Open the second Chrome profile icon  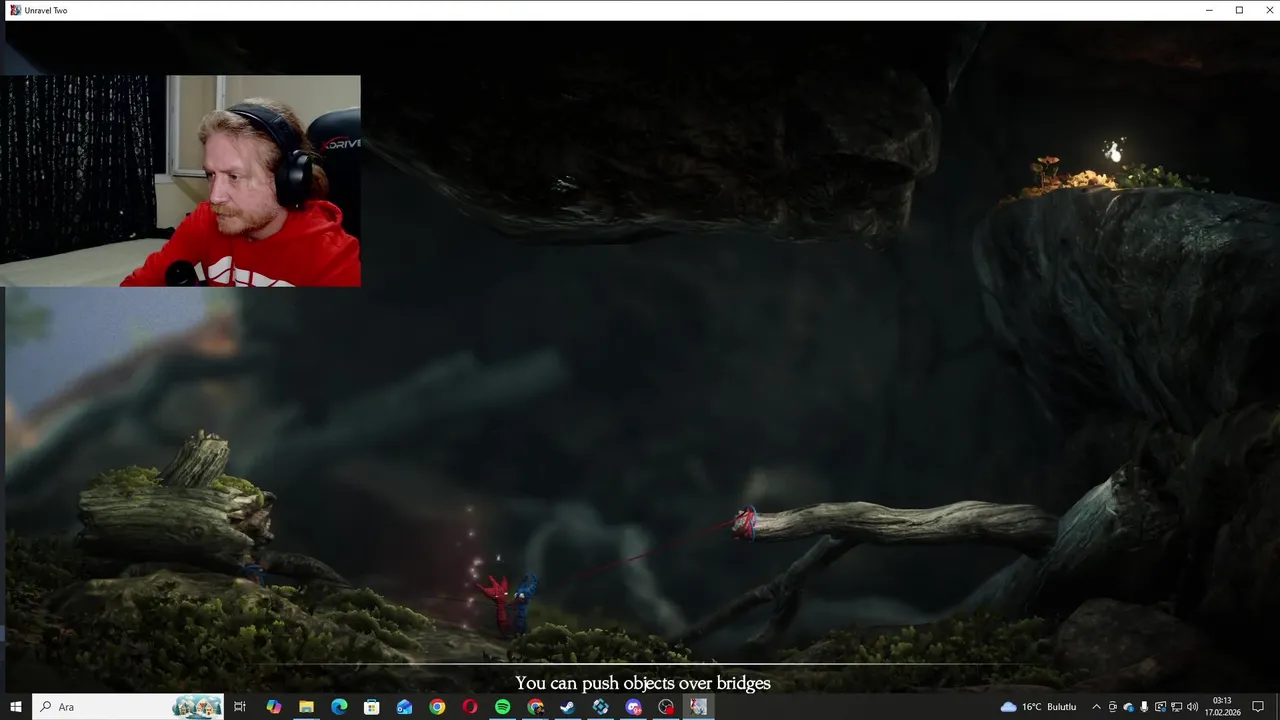[536, 707]
